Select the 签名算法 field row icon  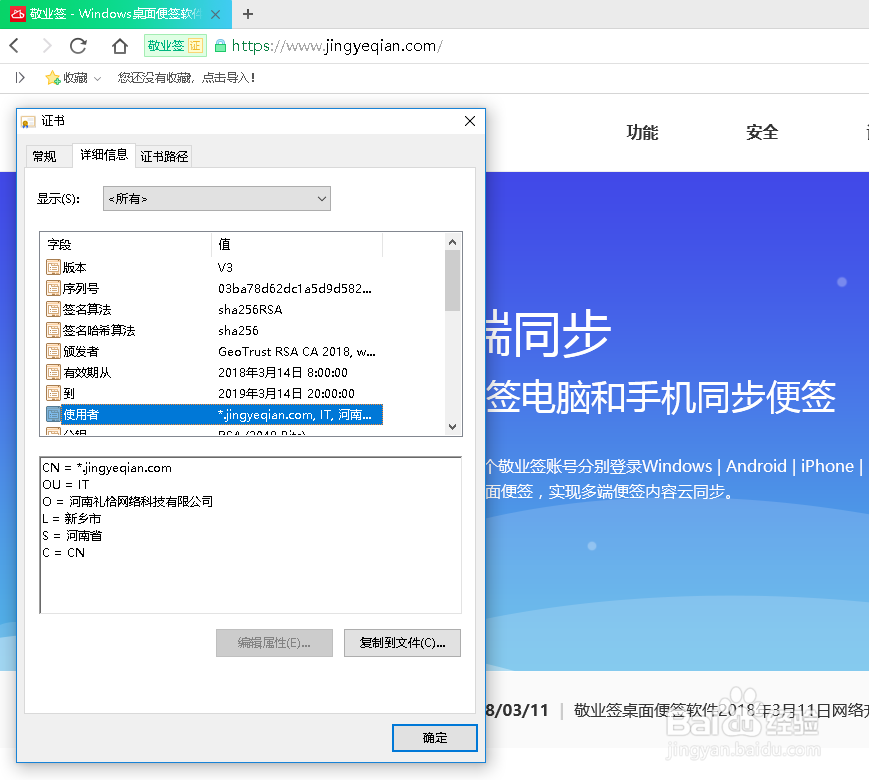point(53,310)
